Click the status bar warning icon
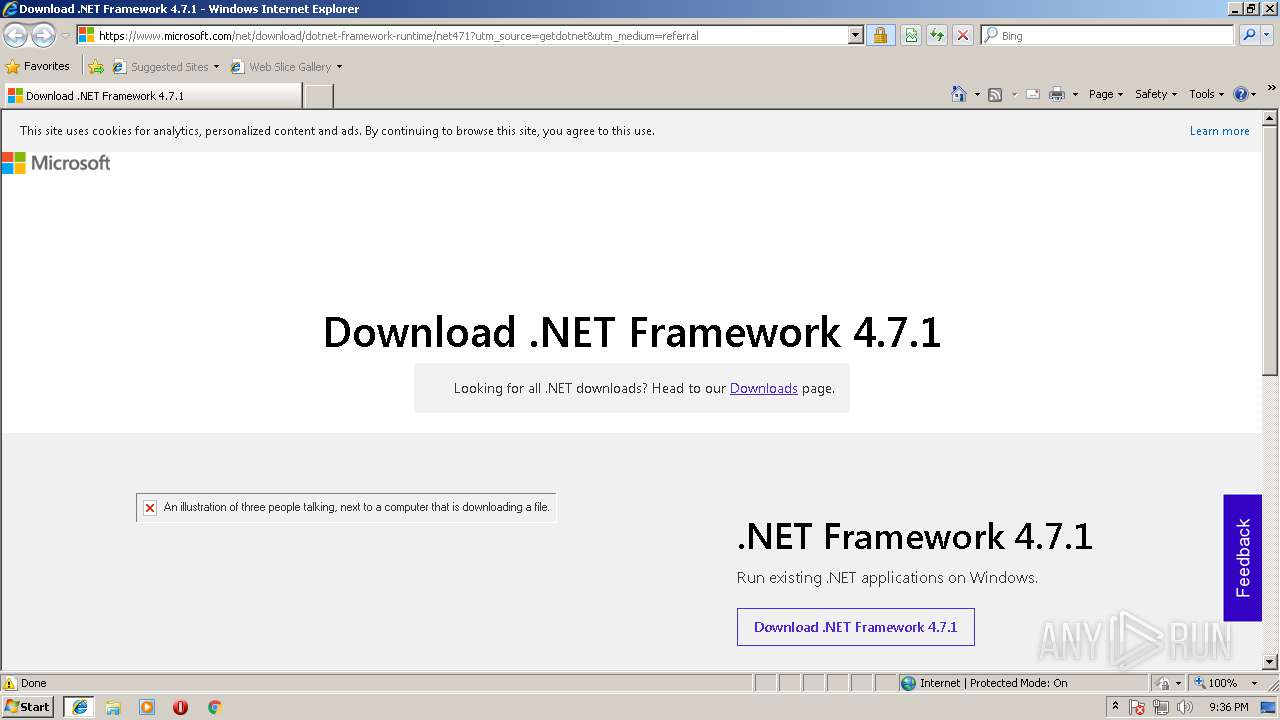Screen dimensions: 1280x720 (10, 683)
